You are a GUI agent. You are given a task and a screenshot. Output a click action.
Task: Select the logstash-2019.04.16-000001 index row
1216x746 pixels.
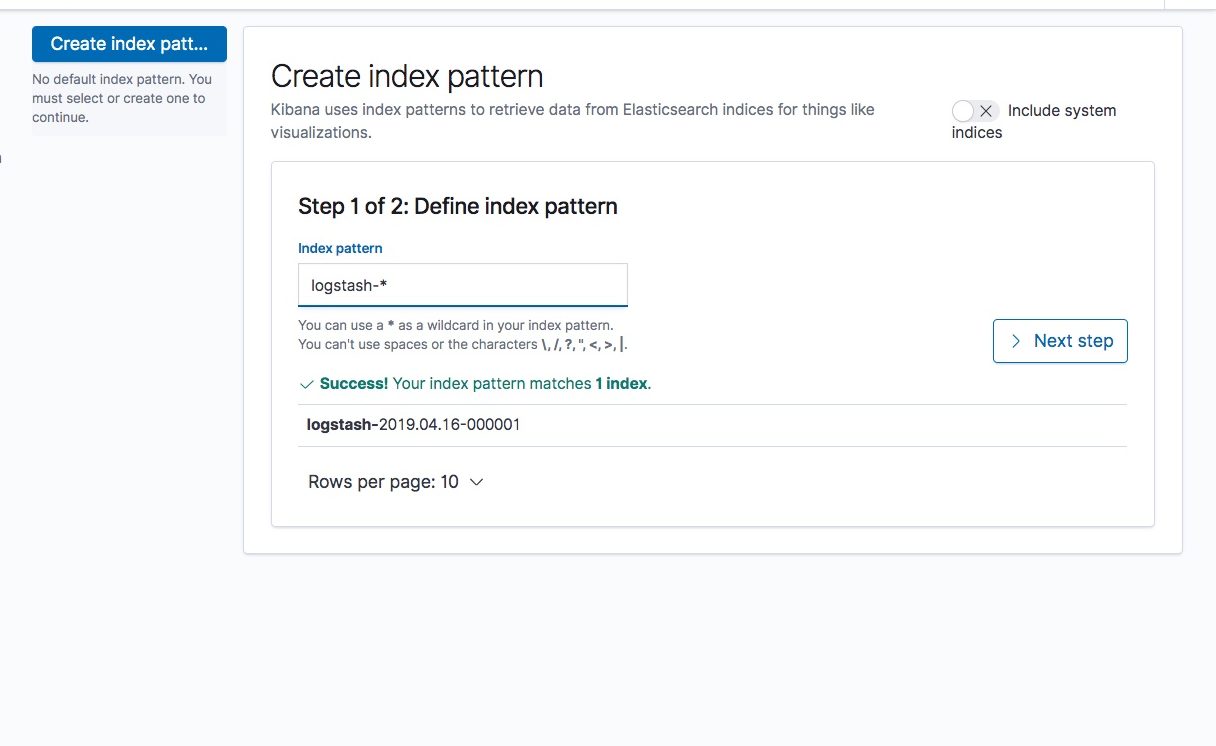click(x=712, y=425)
